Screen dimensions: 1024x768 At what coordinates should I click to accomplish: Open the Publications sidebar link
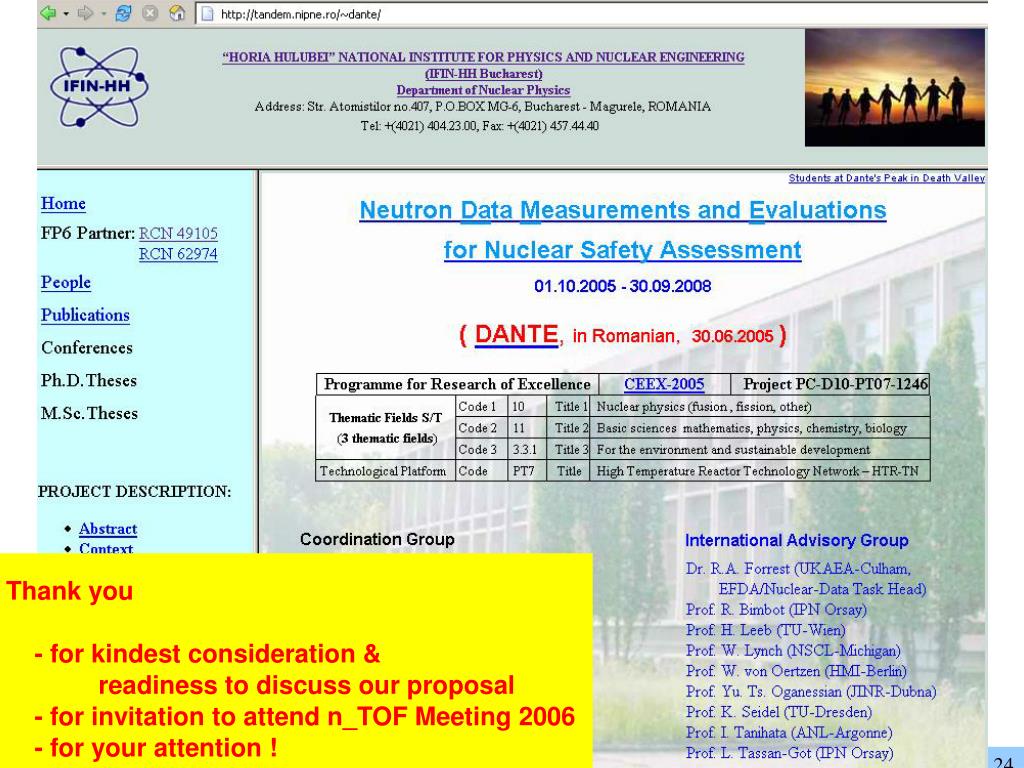click(x=86, y=315)
